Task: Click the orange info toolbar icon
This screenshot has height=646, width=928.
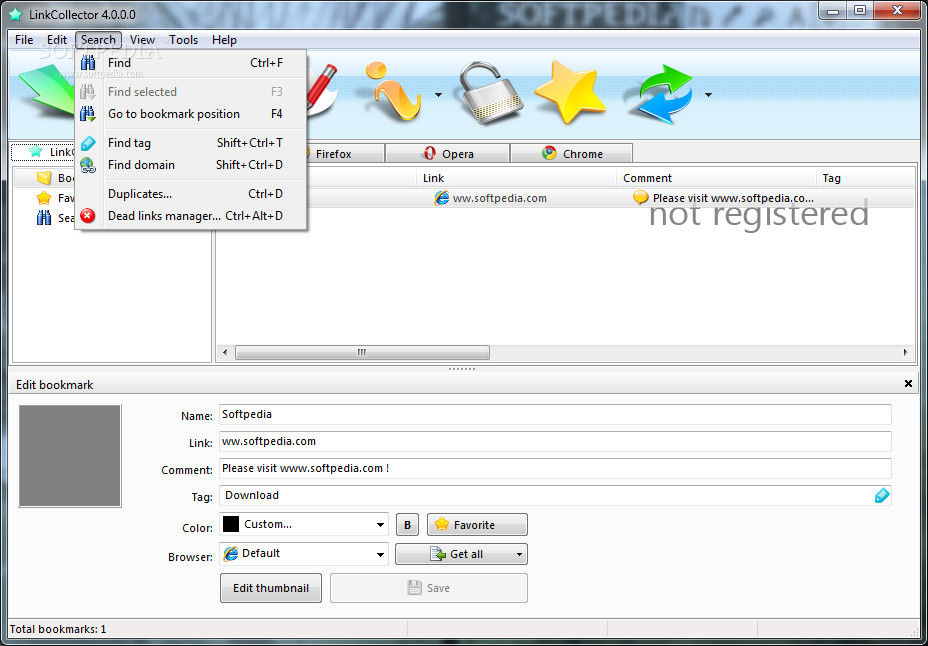Action: (392, 92)
